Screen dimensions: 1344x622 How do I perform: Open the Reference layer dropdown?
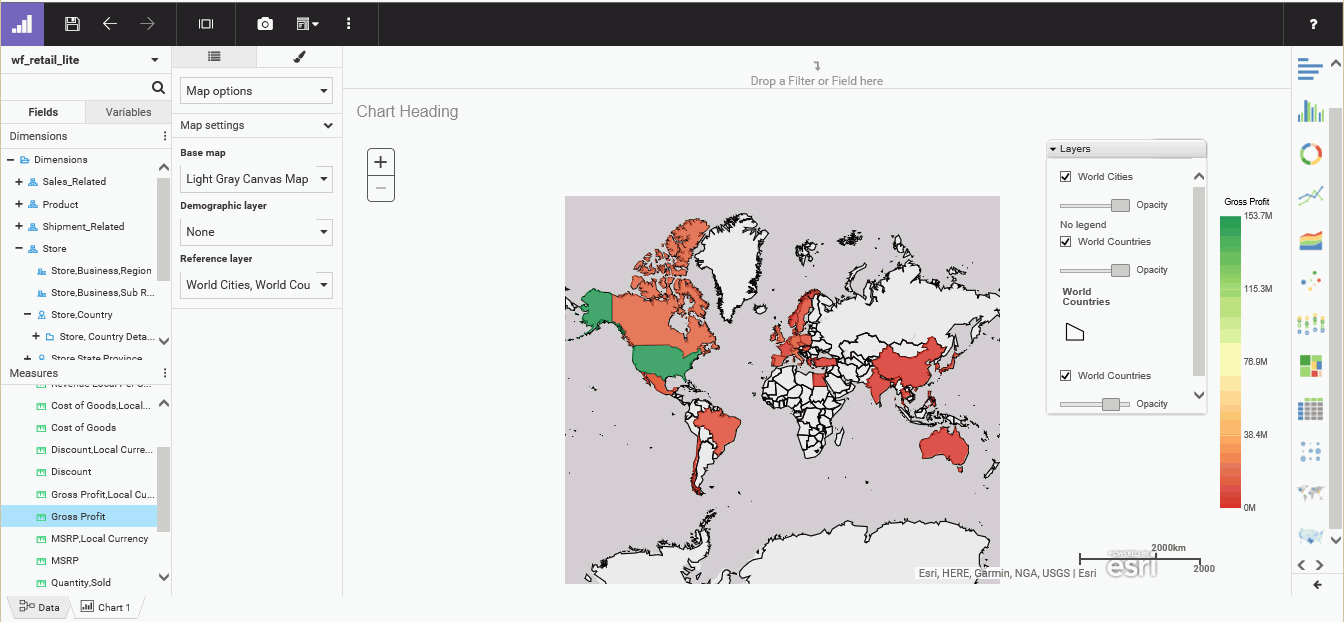coord(256,285)
